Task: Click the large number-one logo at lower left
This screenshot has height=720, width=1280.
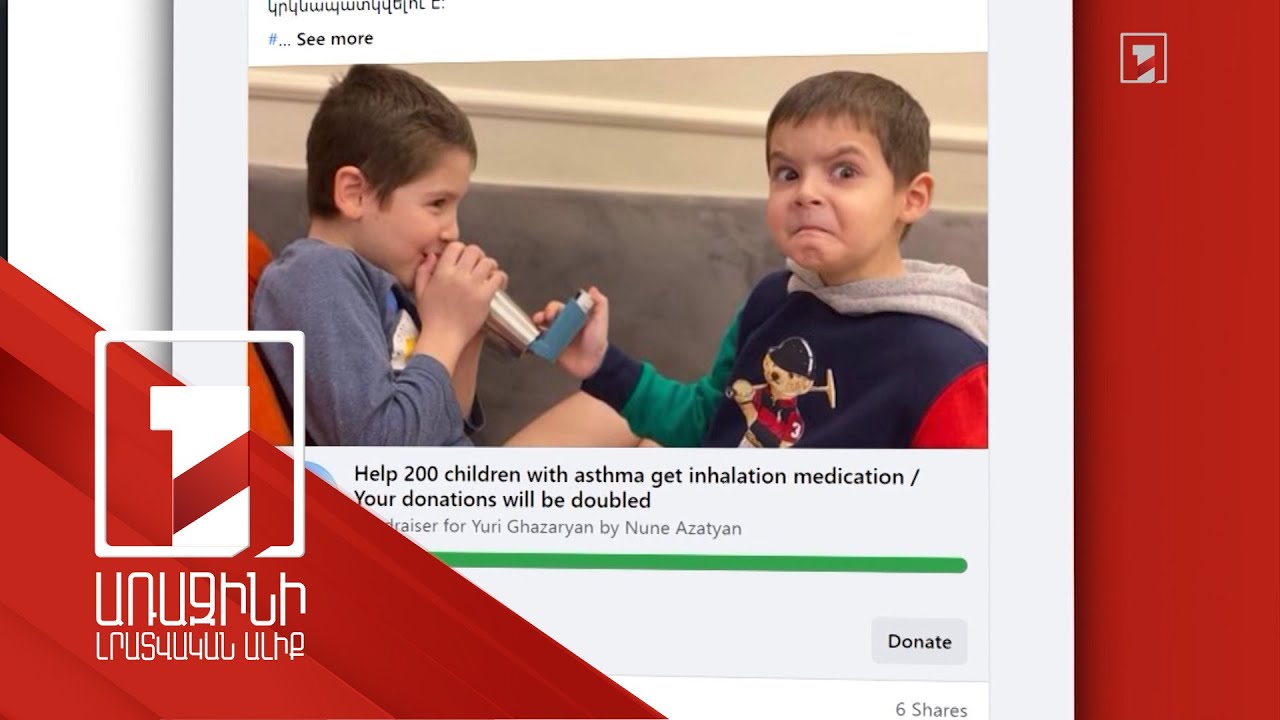Action: pos(200,444)
